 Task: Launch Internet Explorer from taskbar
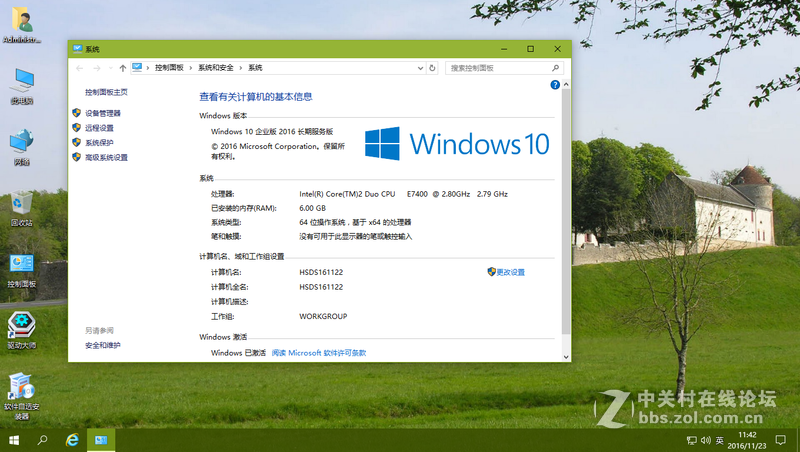tap(72, 440)
